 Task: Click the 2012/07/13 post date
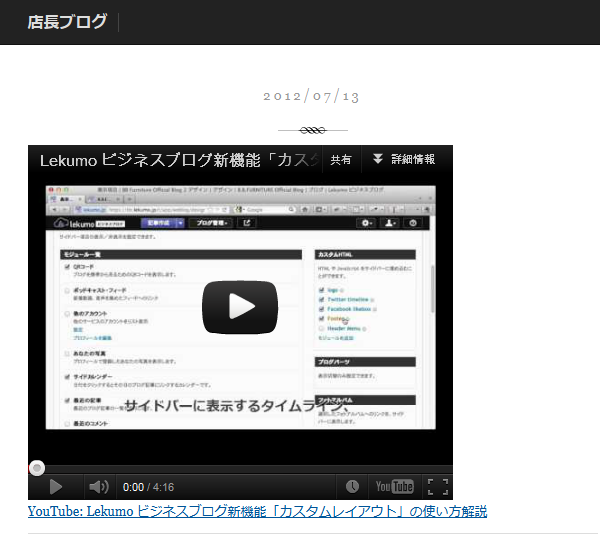point(311,96)
